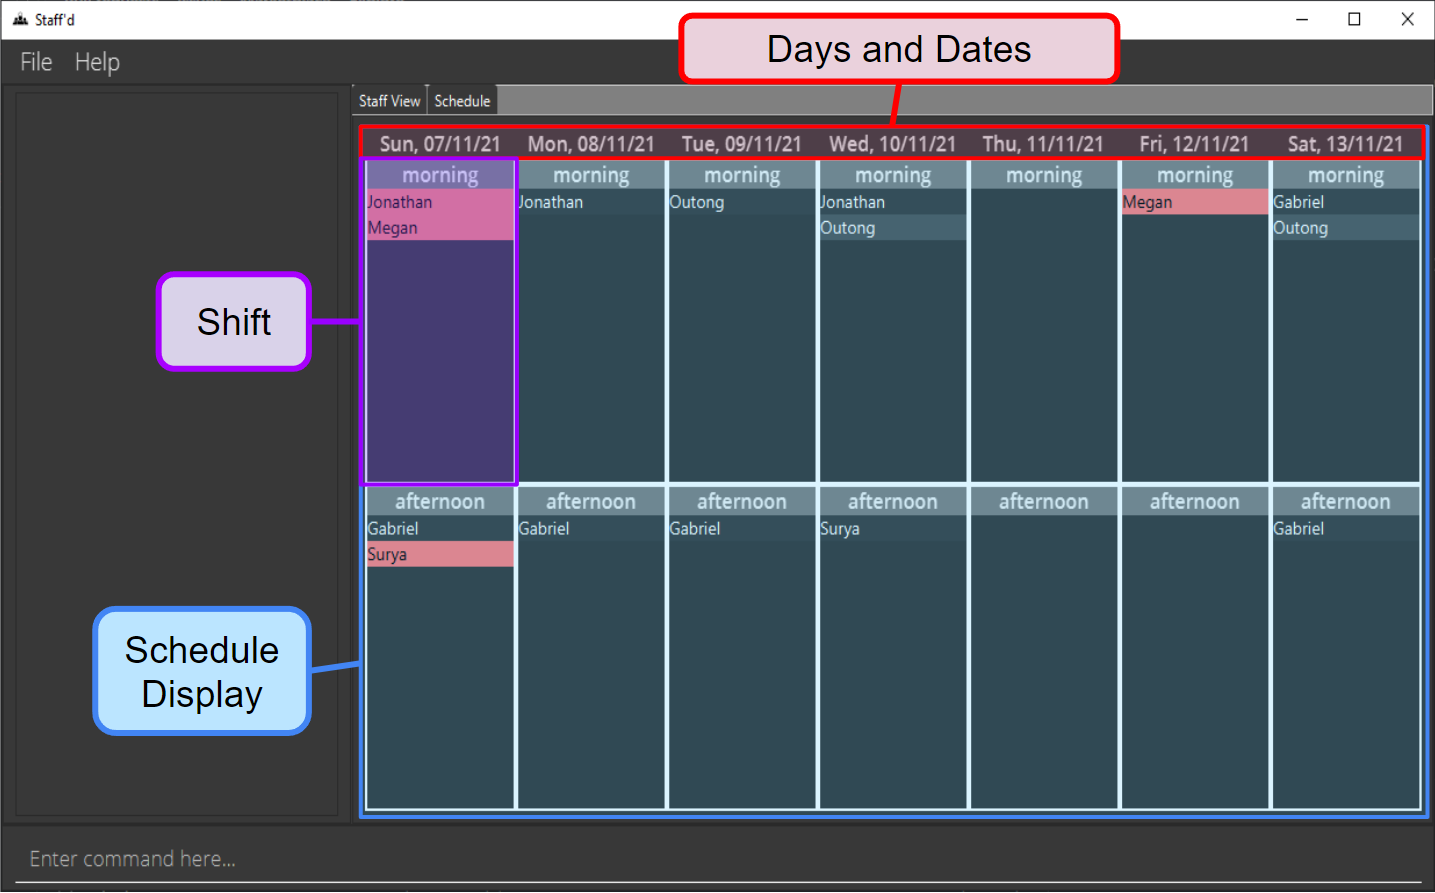Click Sunday's morning shift header

pyautogui.click(x=440, y=175)
